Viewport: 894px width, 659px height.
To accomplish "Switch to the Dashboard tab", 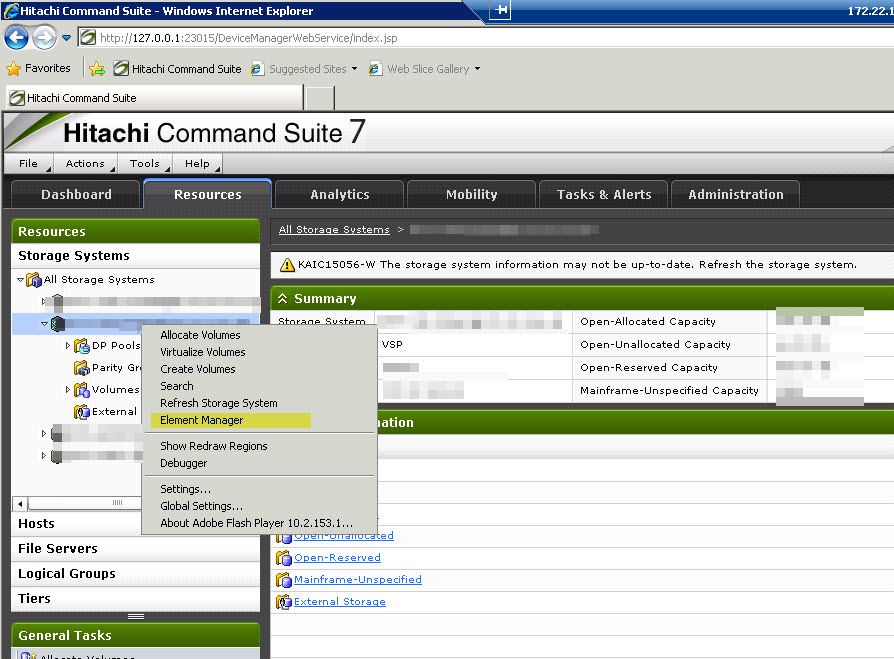I will click(x=76, y=194).
